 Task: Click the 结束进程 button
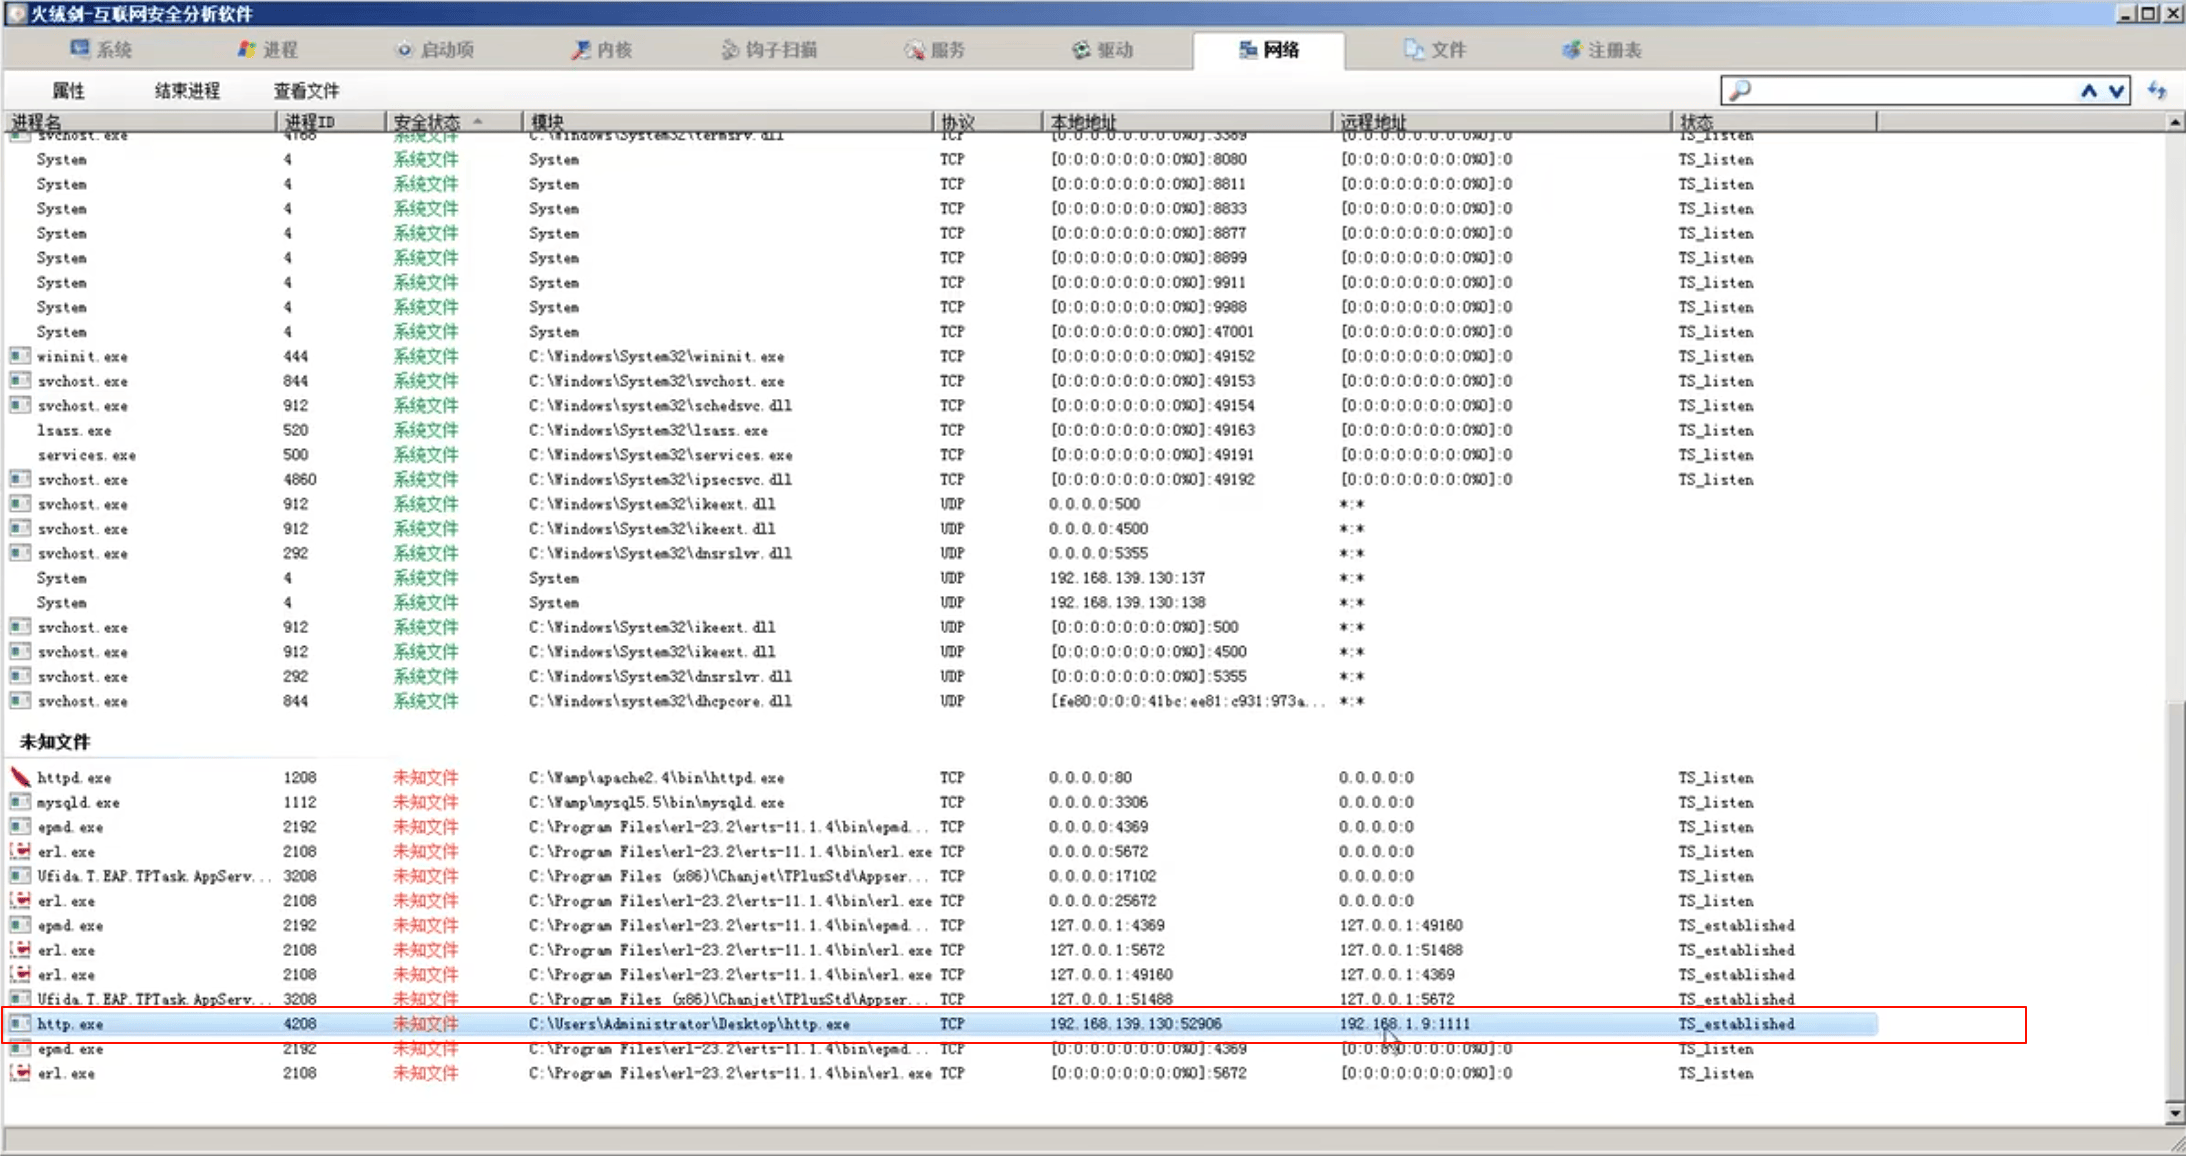pyautogui.click(x=187, y=91)
